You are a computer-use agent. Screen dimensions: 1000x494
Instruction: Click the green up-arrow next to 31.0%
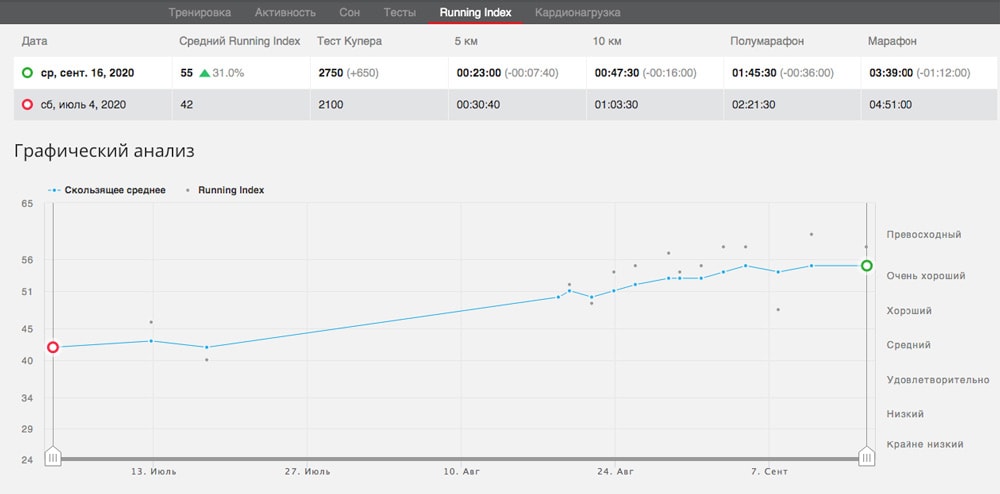(x=204, y=73)
